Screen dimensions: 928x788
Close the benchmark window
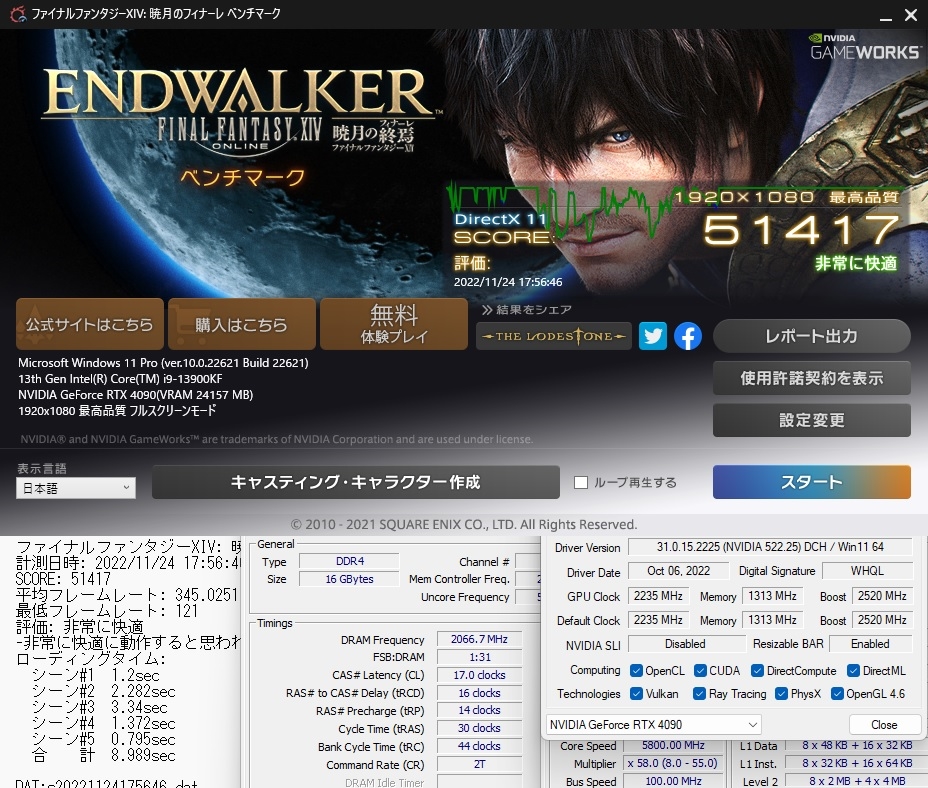pos(911,15)
